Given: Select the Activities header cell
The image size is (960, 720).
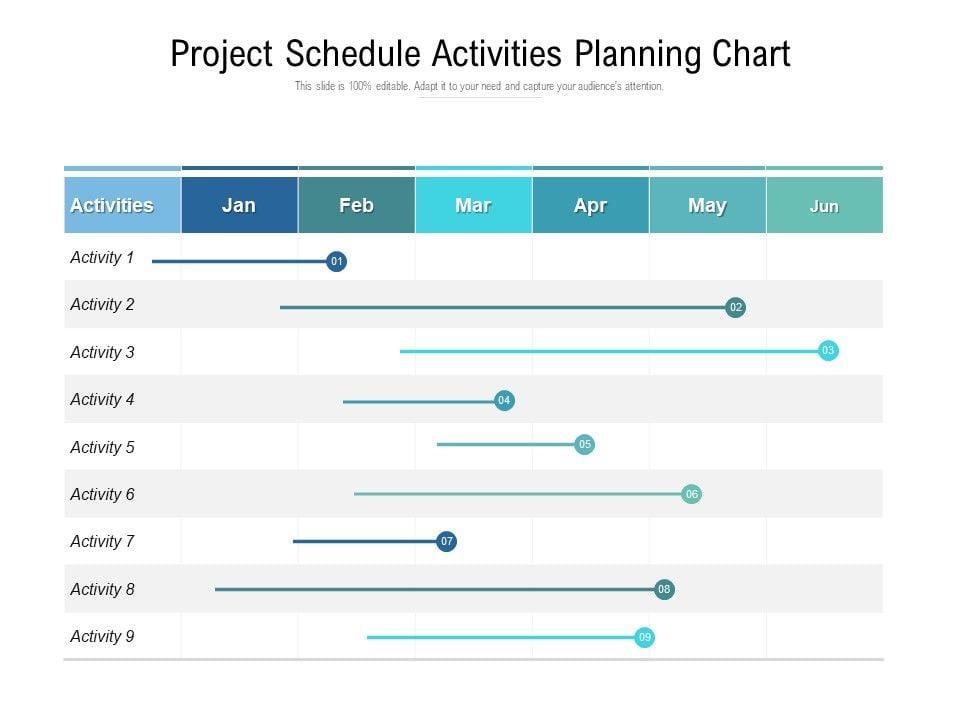Looking at the screenshot, I should (x=112, y=205).
